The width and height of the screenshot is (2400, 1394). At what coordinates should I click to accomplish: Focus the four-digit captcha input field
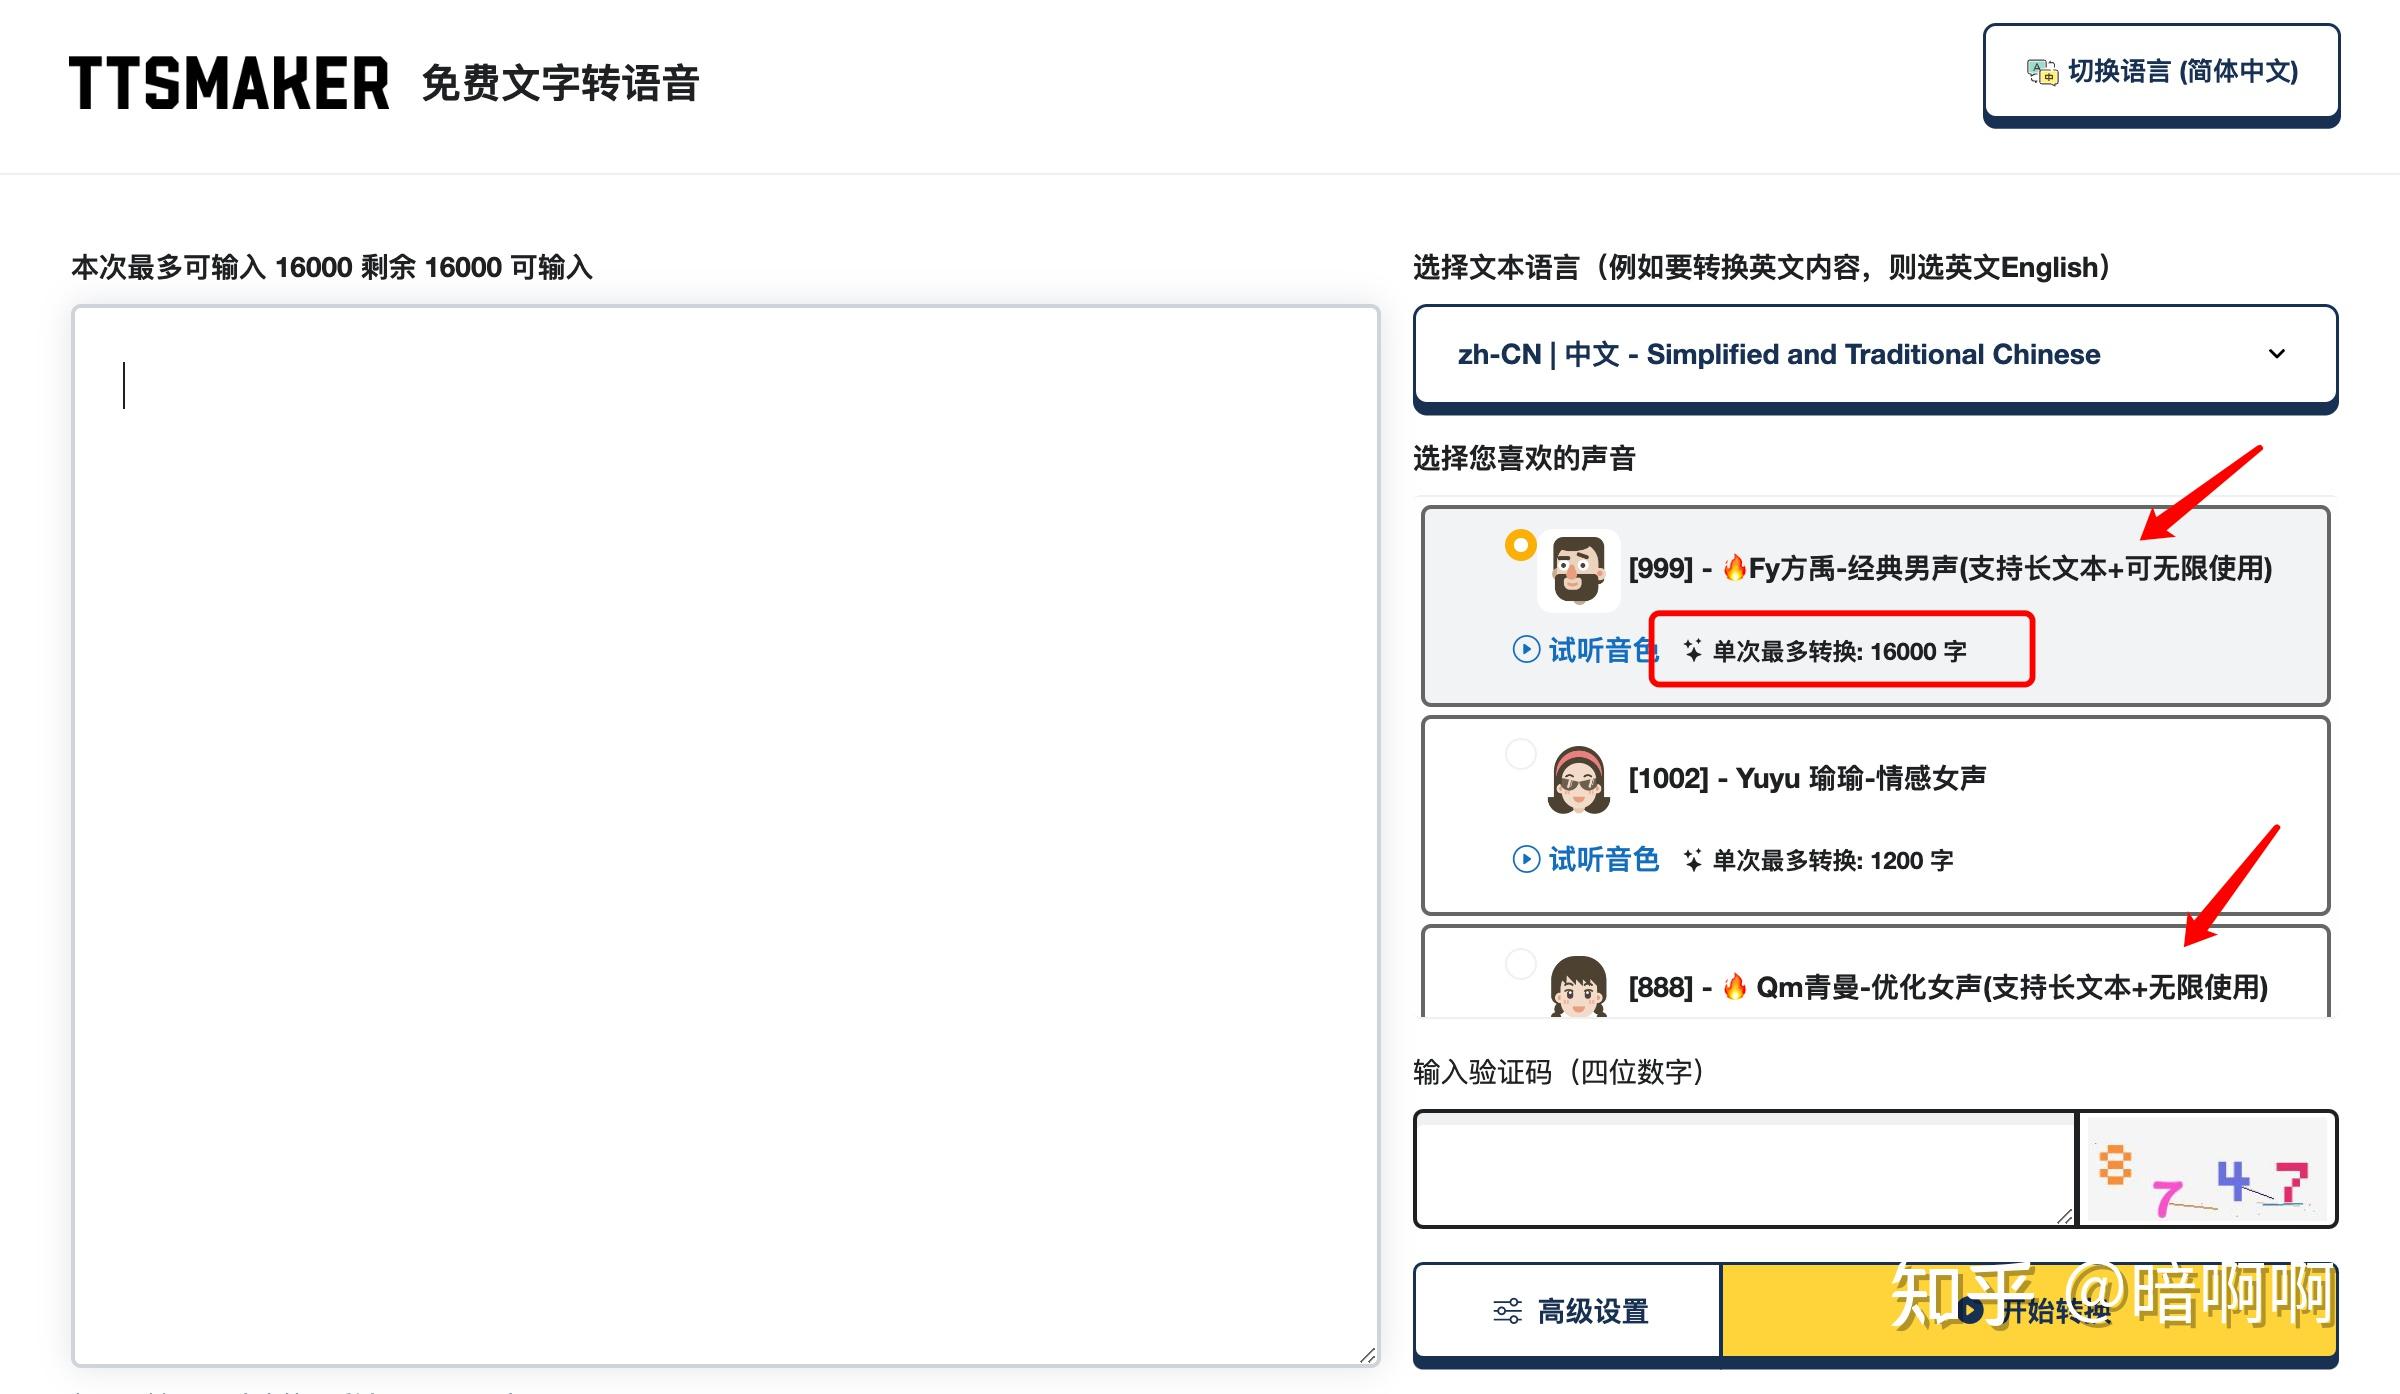coord(1745,1169)
